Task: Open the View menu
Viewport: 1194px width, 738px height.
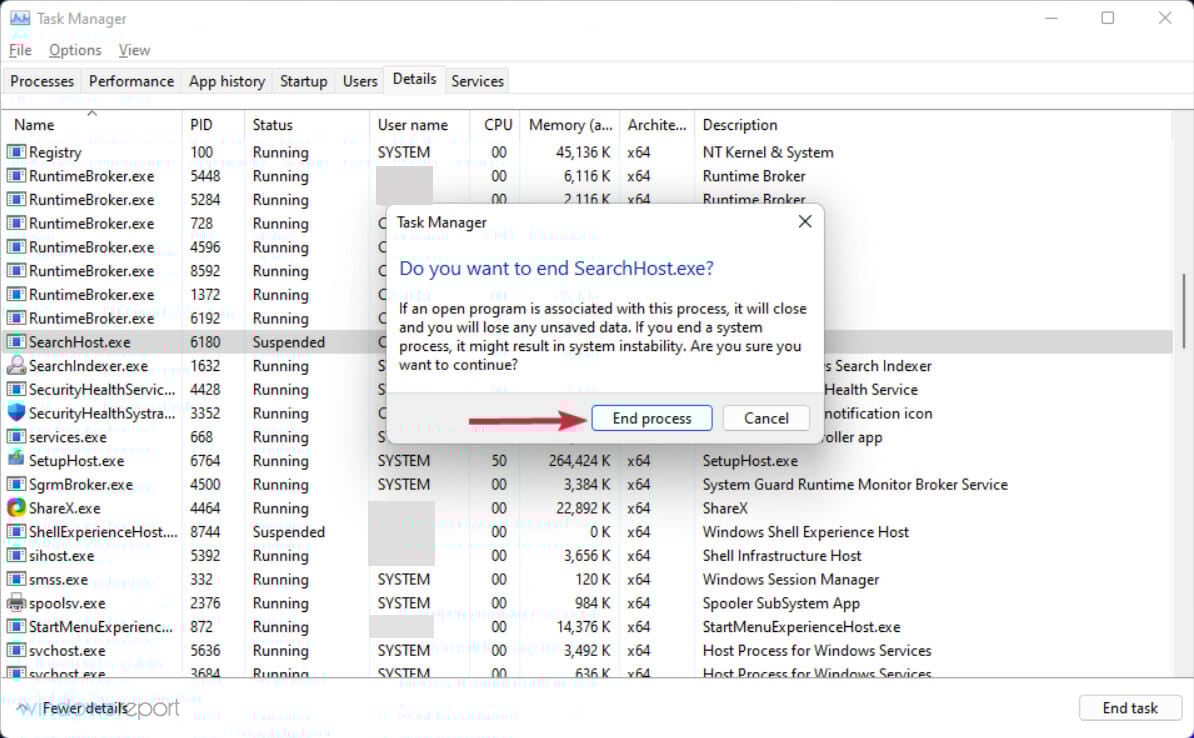Action: pos(134,49)
